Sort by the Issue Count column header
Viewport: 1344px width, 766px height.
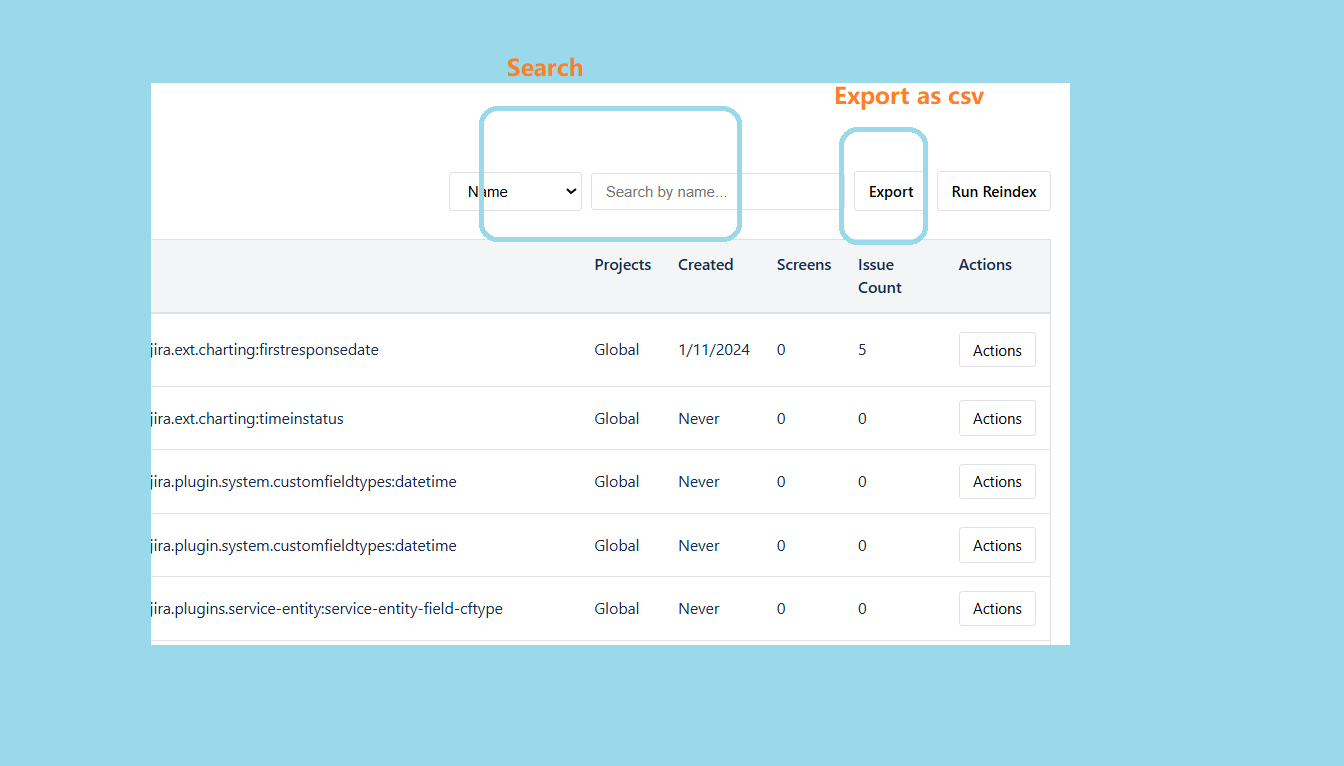click(x=878, y=276)
